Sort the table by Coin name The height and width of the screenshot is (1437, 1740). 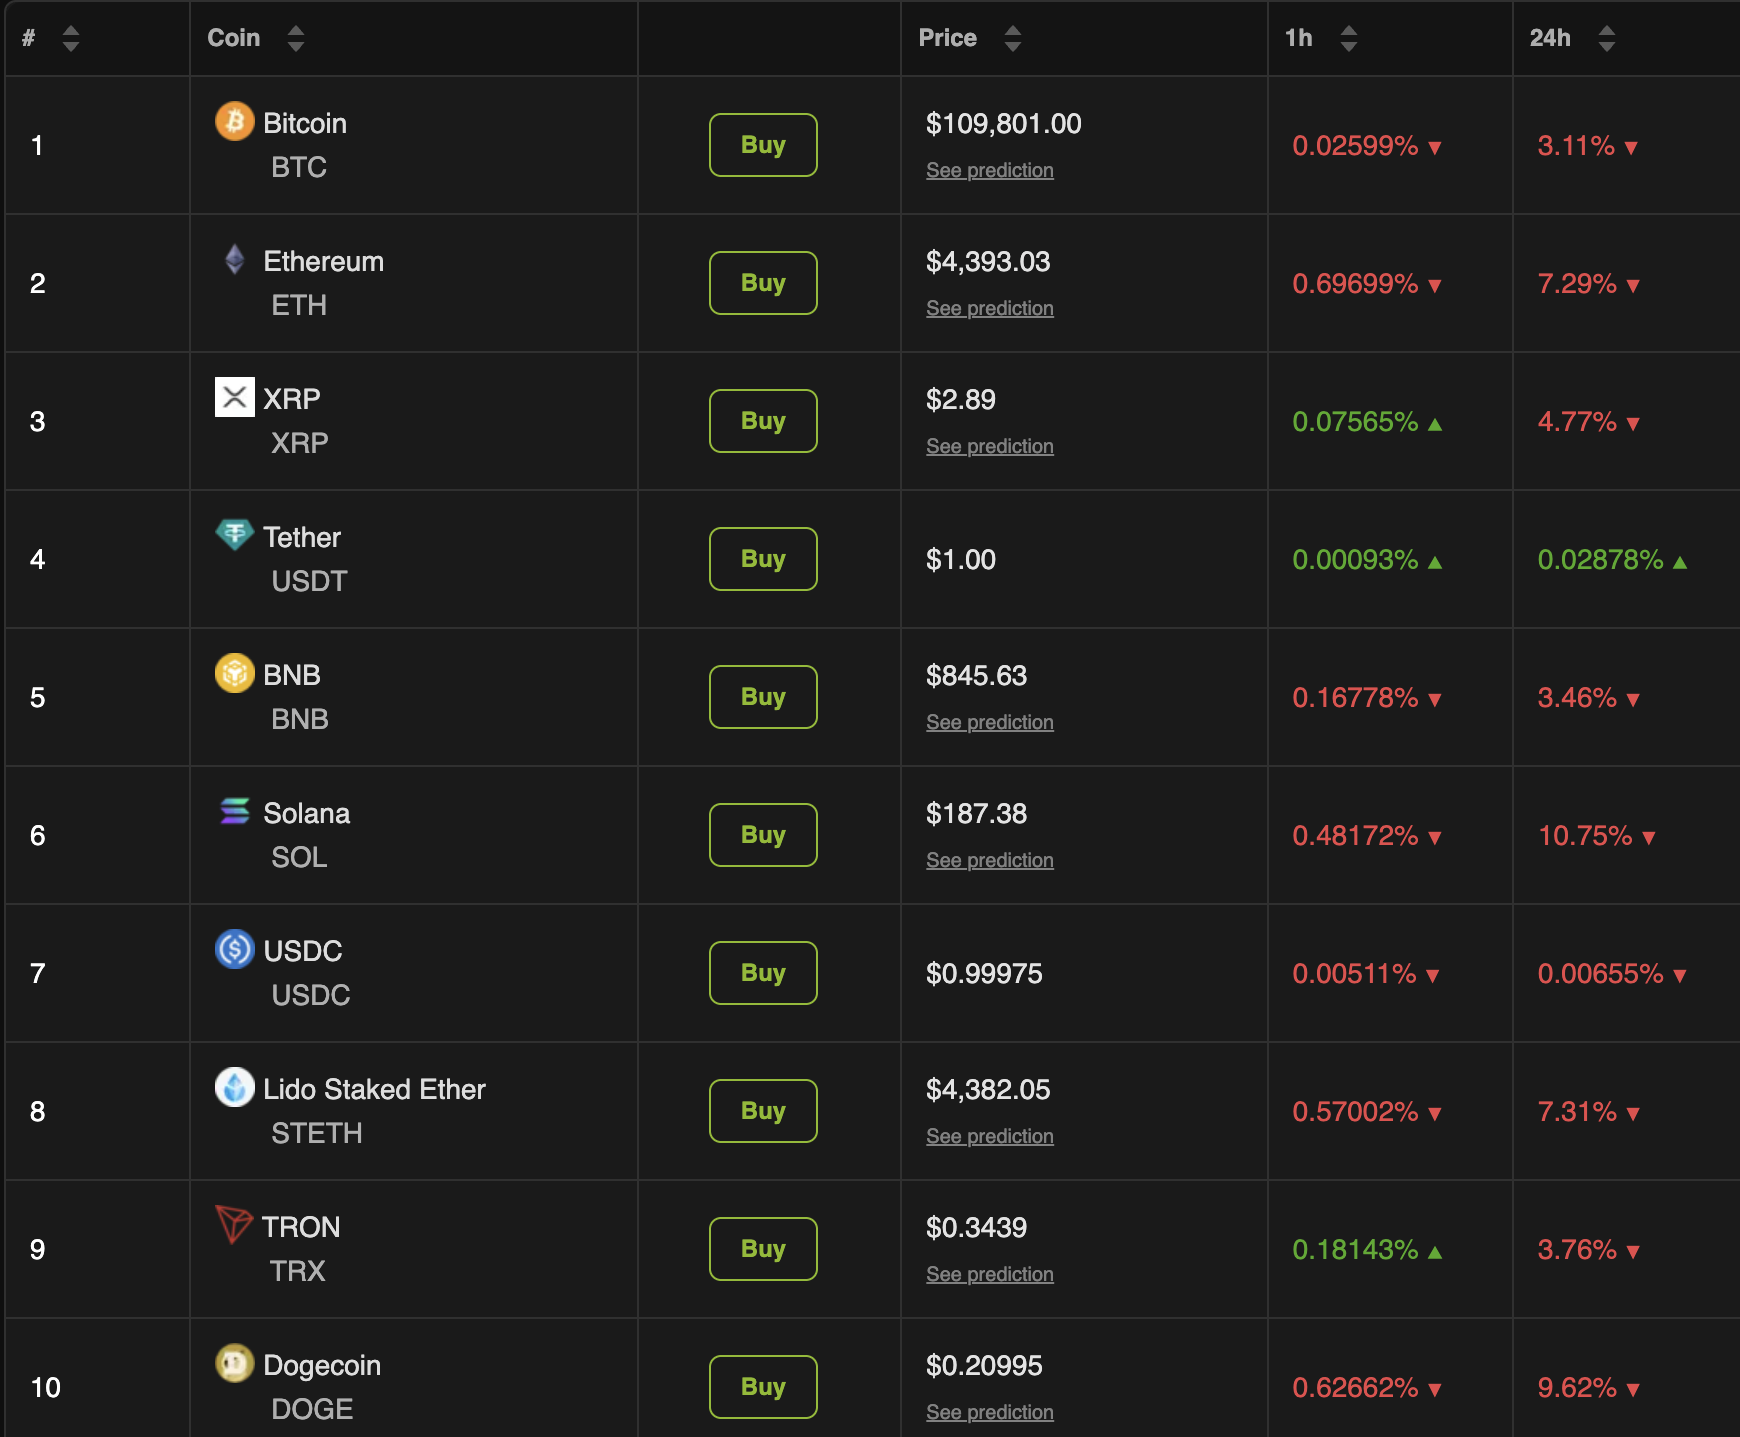pyautogui.click(x=295, y=38)
